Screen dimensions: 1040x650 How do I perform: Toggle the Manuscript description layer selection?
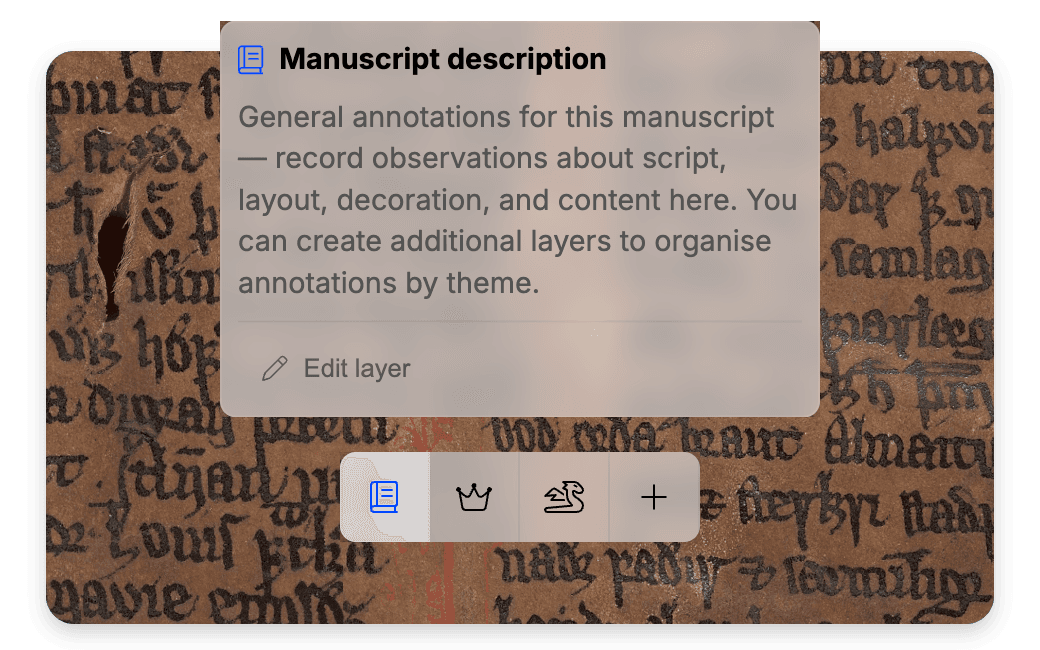[383, 496]
